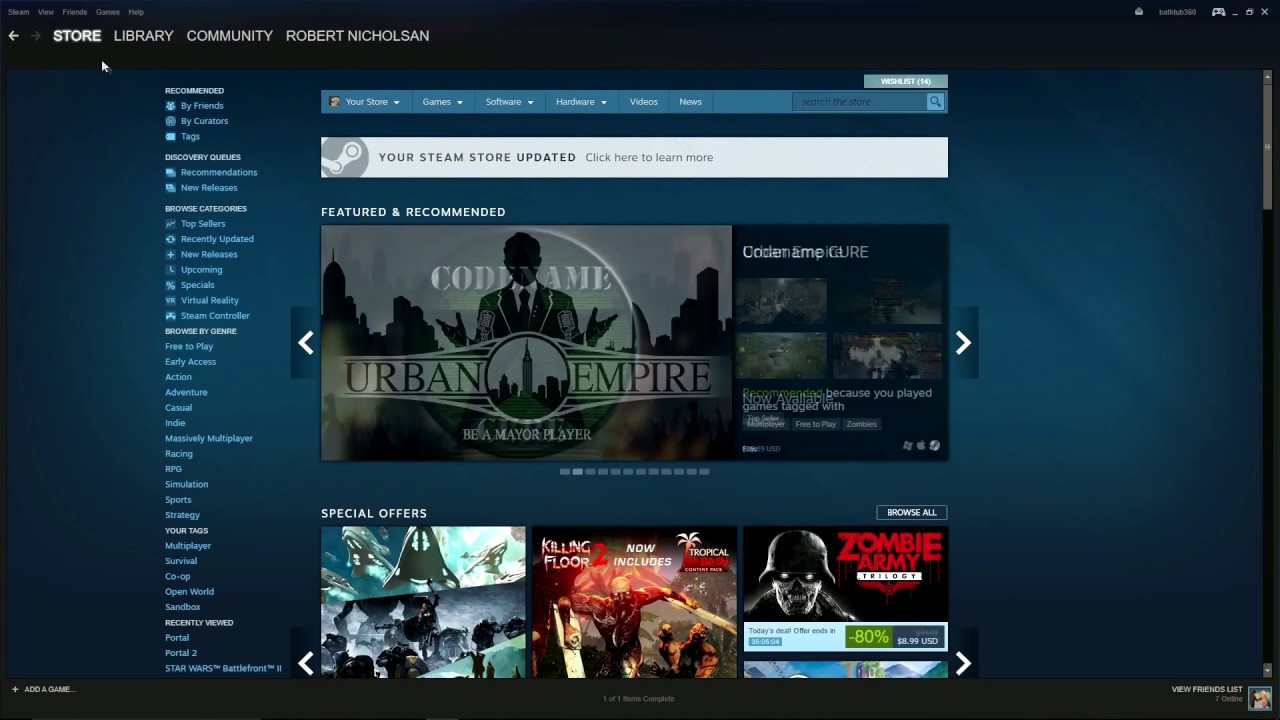Open the Videos store tab
Image resolution: width=1280 pixels, height=720 pixels.
coord(644,102)
